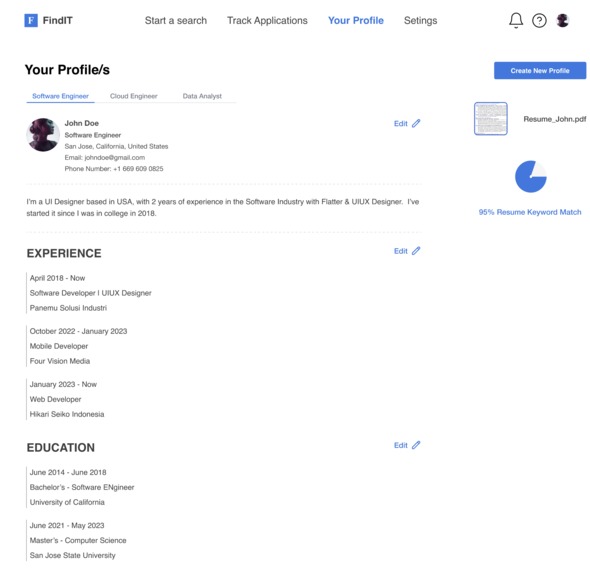Open the user avatar menu in header

point(563,20)
